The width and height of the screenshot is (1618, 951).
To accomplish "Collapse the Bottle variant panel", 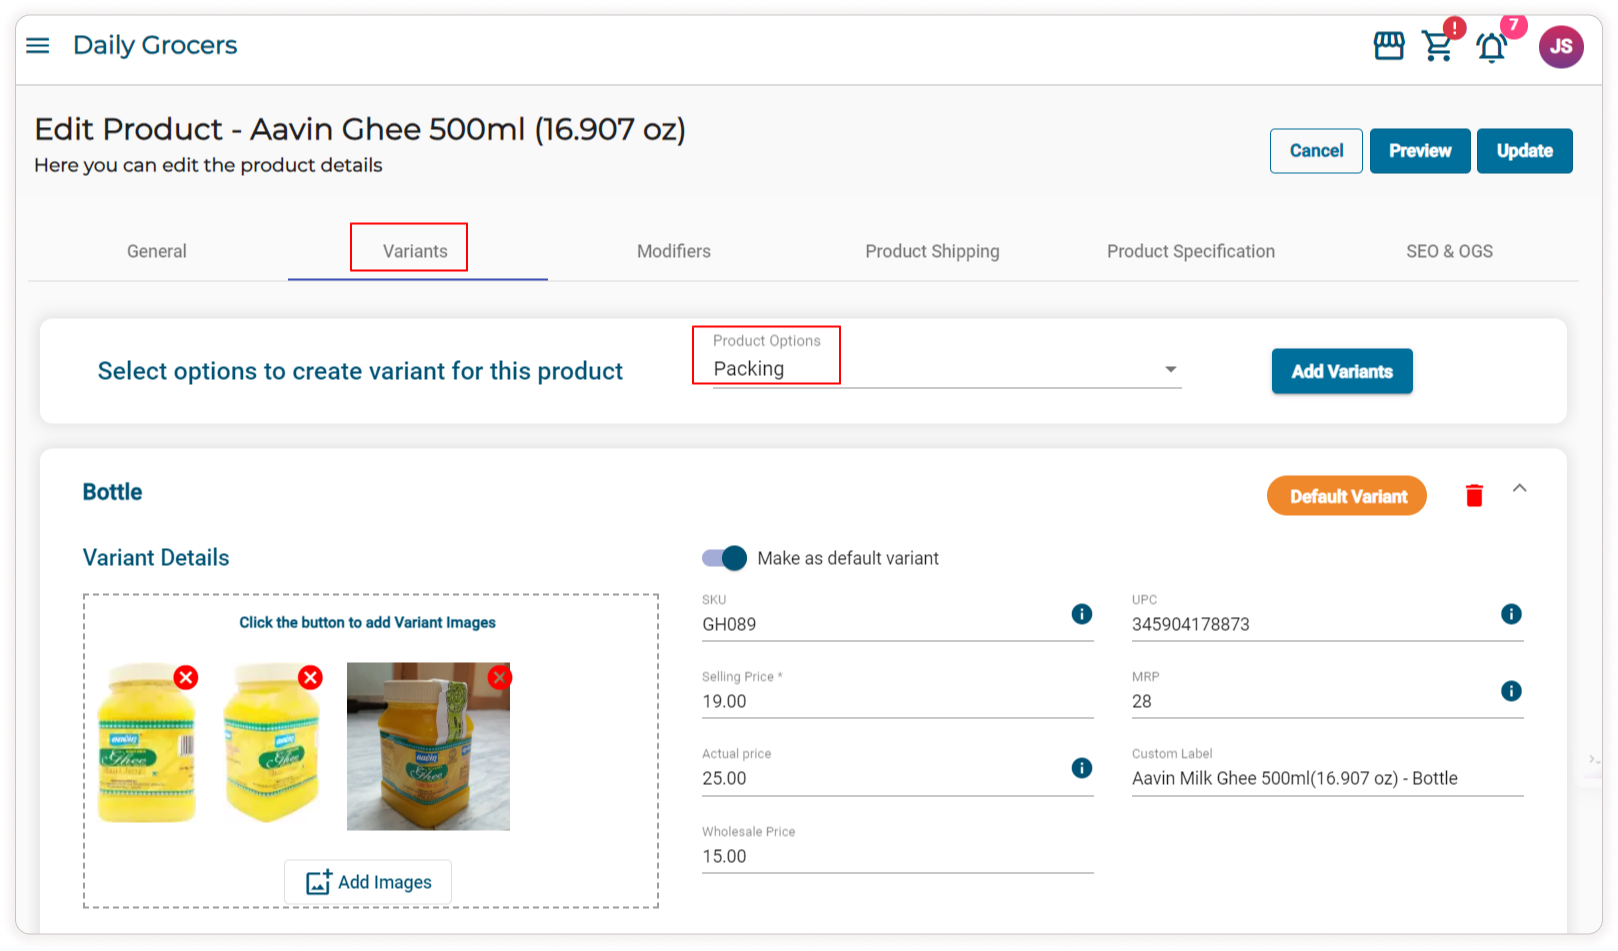I will click(x=1519, y=488).
